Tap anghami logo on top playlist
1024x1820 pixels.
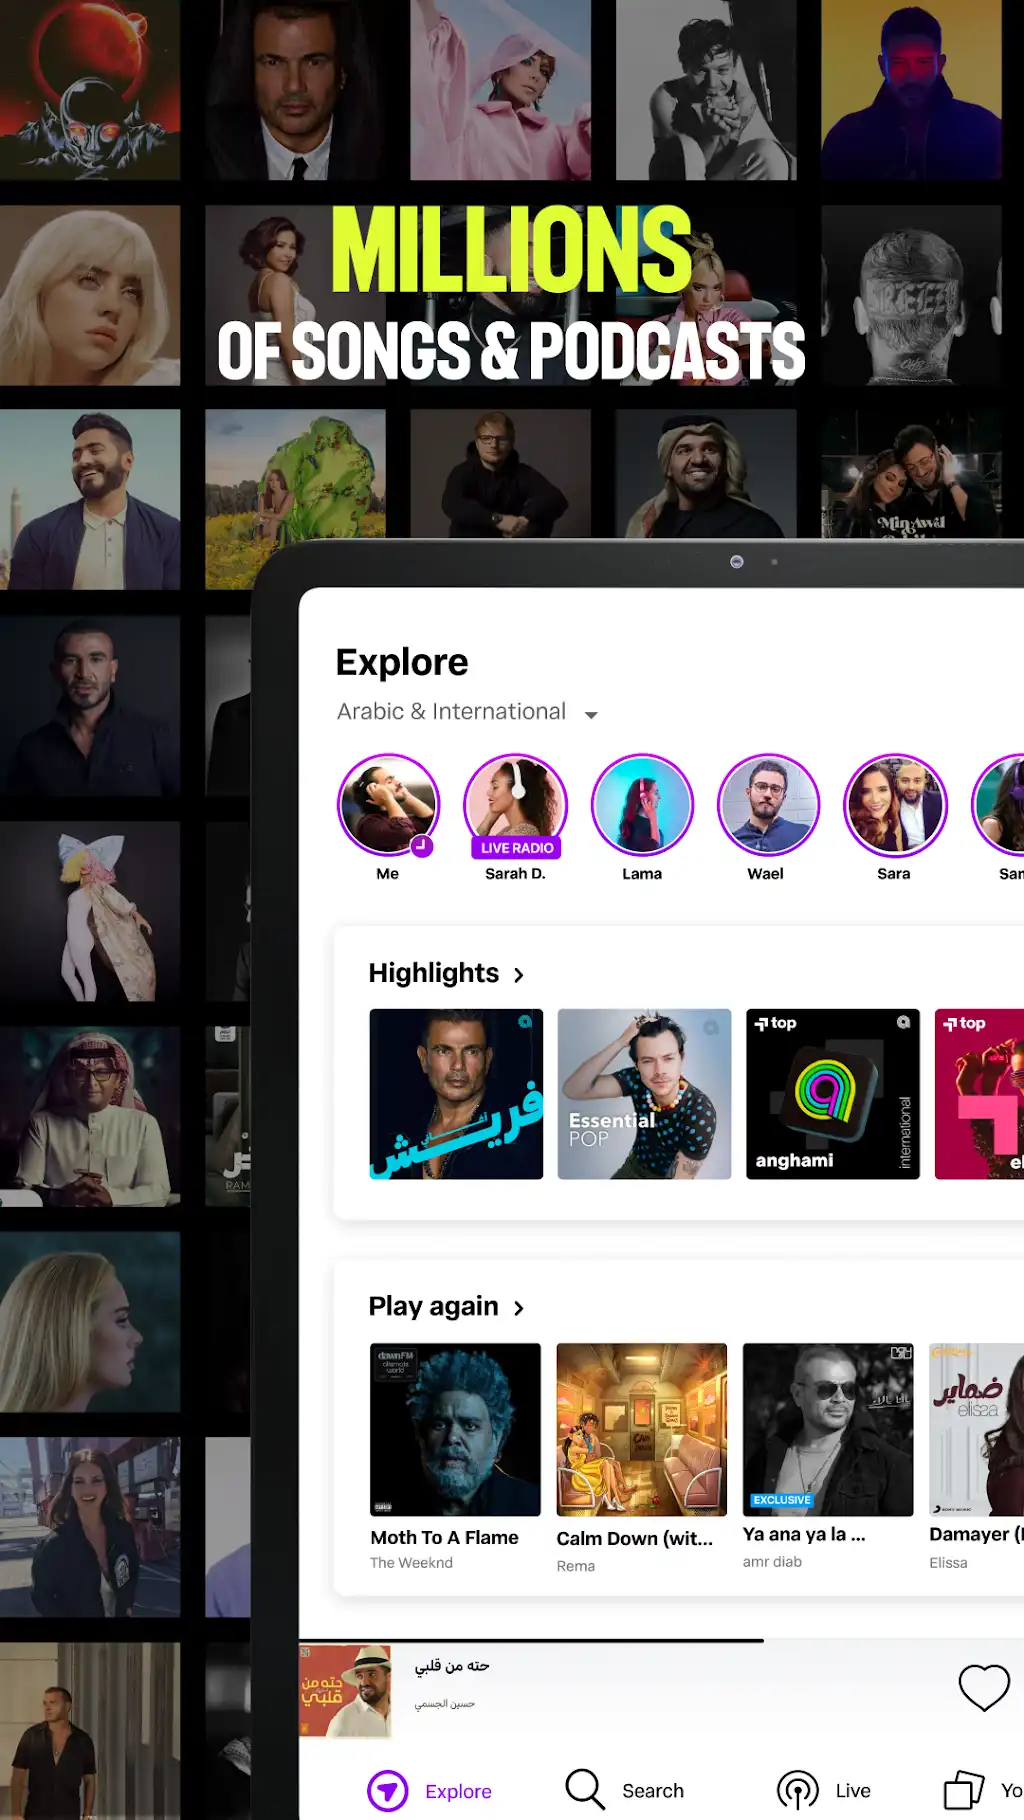(826, 1092)
